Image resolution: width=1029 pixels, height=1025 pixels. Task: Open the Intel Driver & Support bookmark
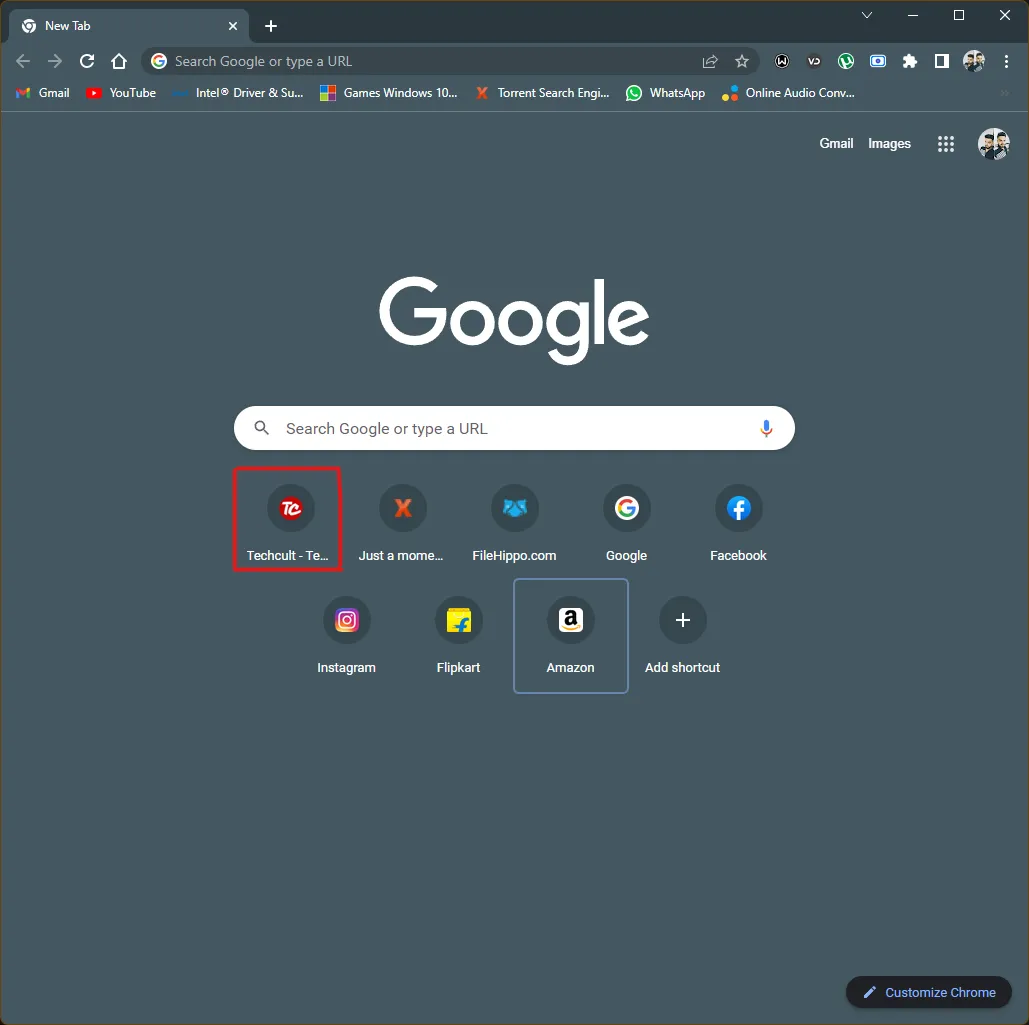pyautogui.click(x=238, y=93)
